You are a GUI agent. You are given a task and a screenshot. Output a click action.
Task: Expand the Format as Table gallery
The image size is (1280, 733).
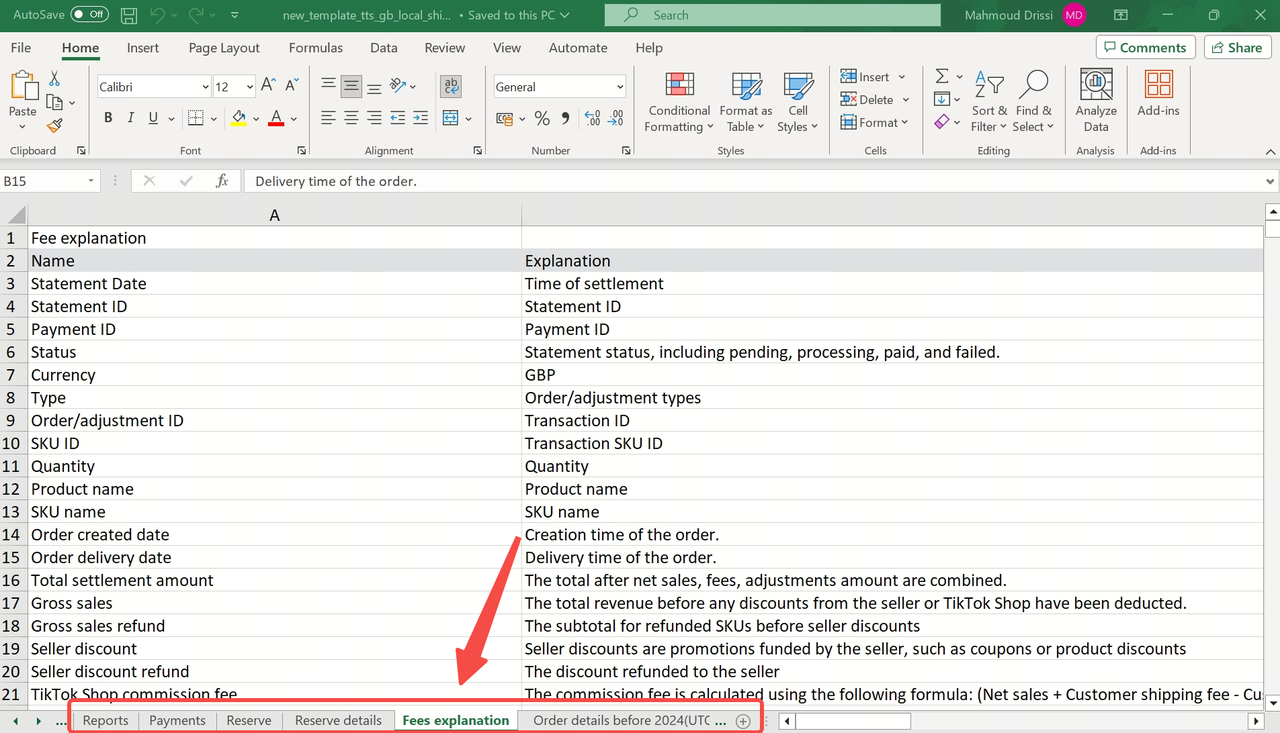pyautogui.click(x=745, y=101)
